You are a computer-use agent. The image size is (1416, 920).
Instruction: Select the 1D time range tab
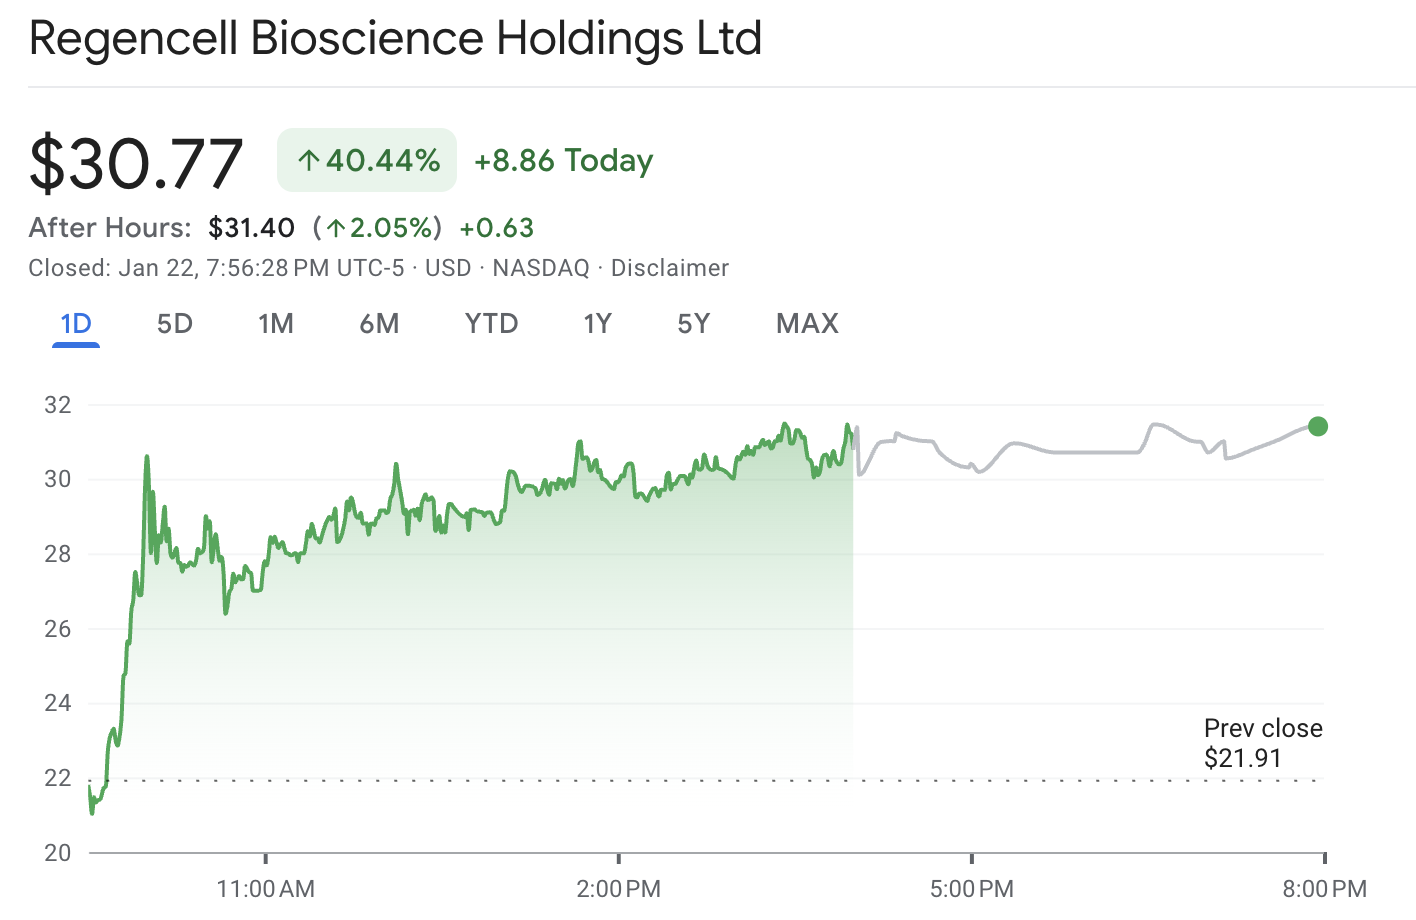(x=76, y=324)
